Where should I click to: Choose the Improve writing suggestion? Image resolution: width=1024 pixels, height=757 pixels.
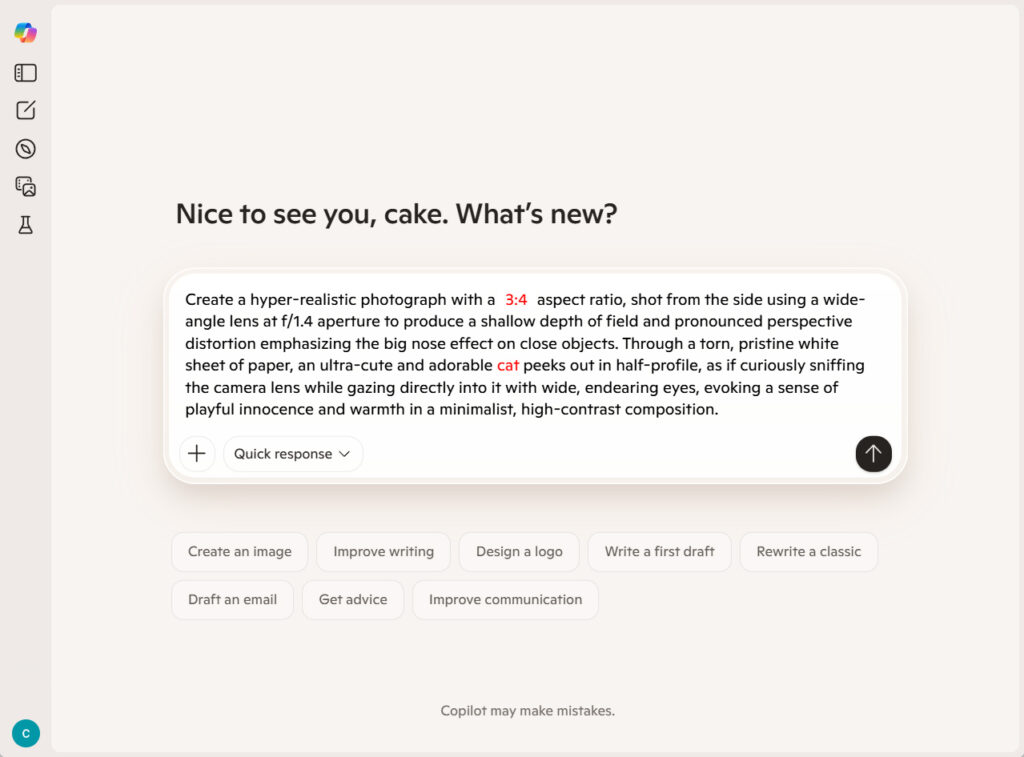click(383, 552)
